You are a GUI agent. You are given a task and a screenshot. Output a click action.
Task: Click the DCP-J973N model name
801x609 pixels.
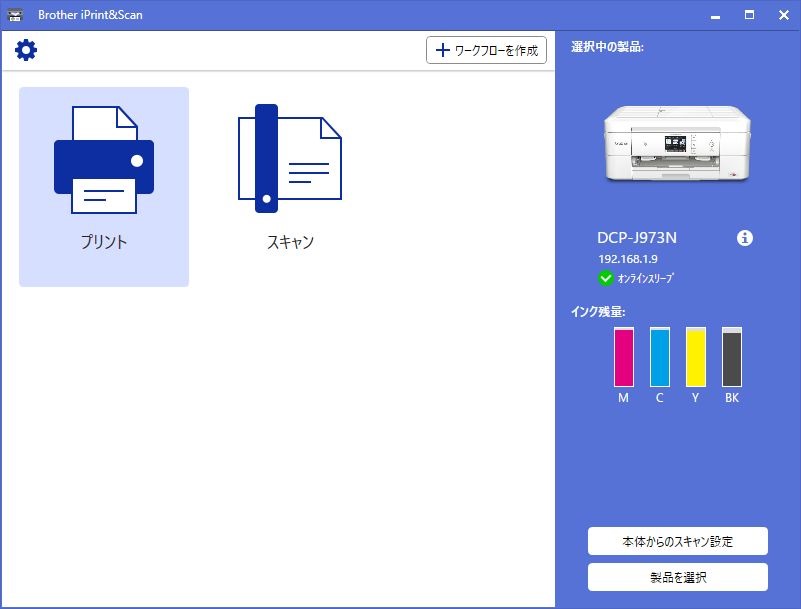[x=637, y=238]
